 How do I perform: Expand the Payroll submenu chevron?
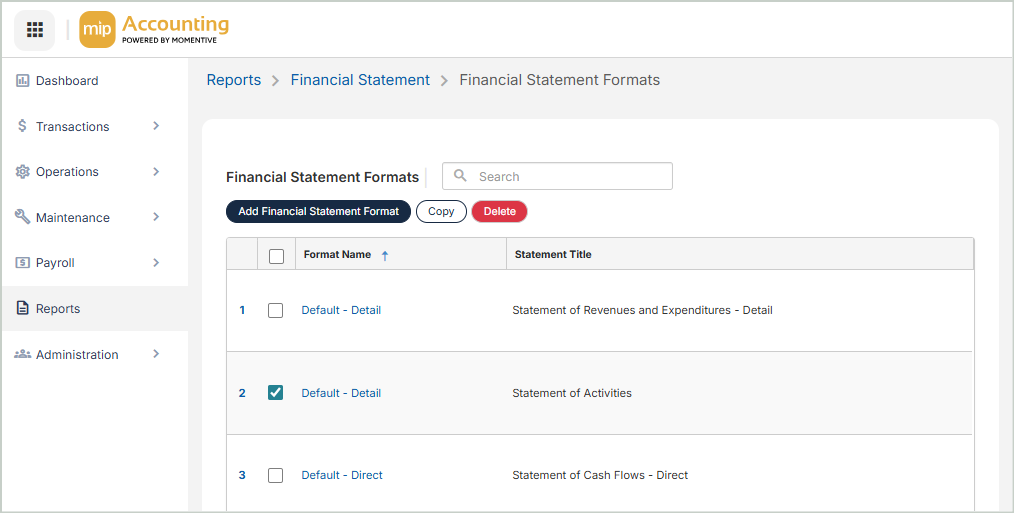(156, 263)
